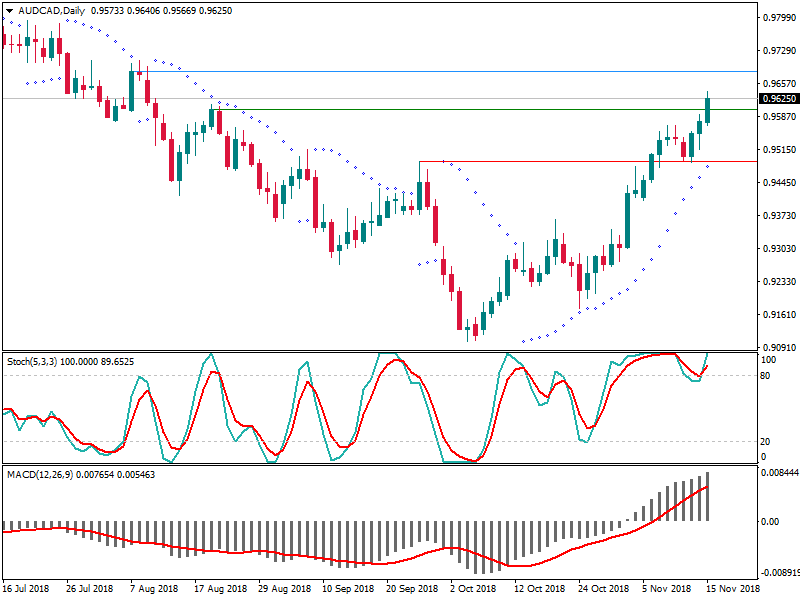Click the 5 Nov 2018 date label
Image resolution: width=800 pixels, height=600 pixels.
click(667, 588)
